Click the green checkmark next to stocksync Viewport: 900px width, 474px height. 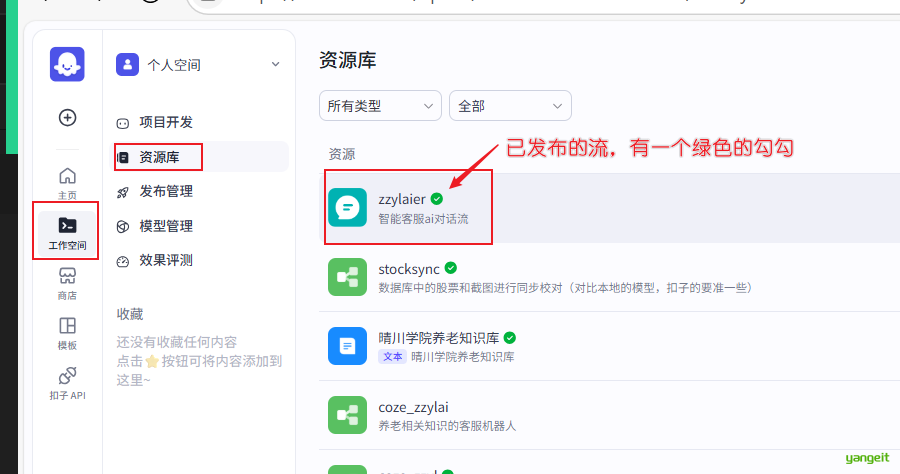451,268
